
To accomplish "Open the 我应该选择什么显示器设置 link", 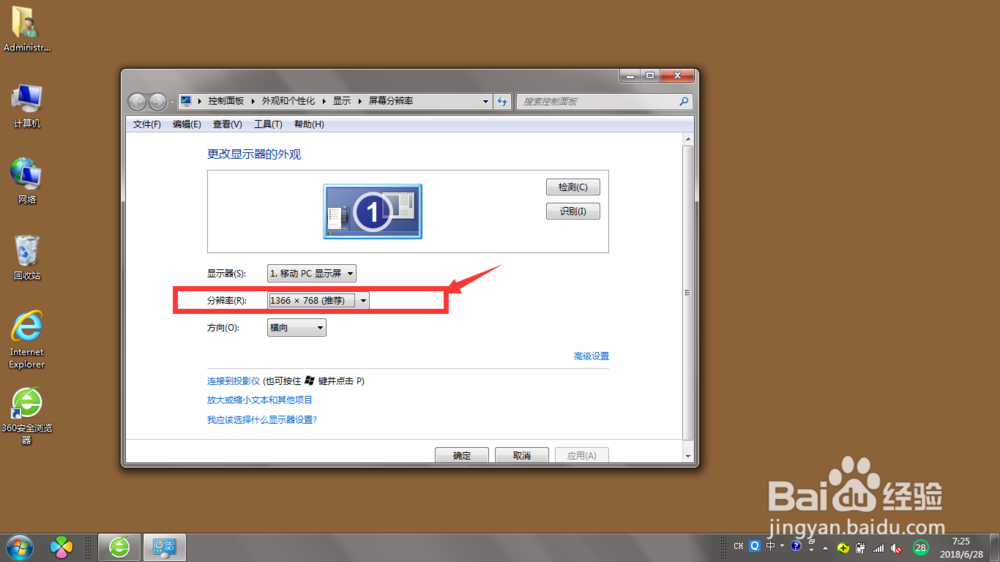I will [x=262, y=420].
